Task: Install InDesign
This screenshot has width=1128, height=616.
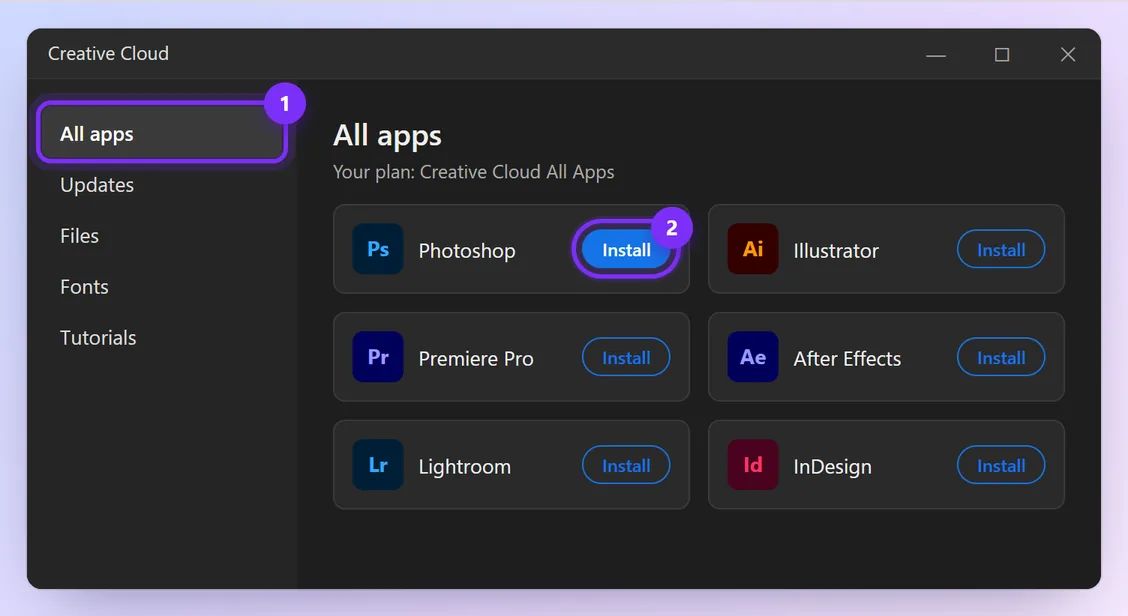Action: [x=1001, y=466]
